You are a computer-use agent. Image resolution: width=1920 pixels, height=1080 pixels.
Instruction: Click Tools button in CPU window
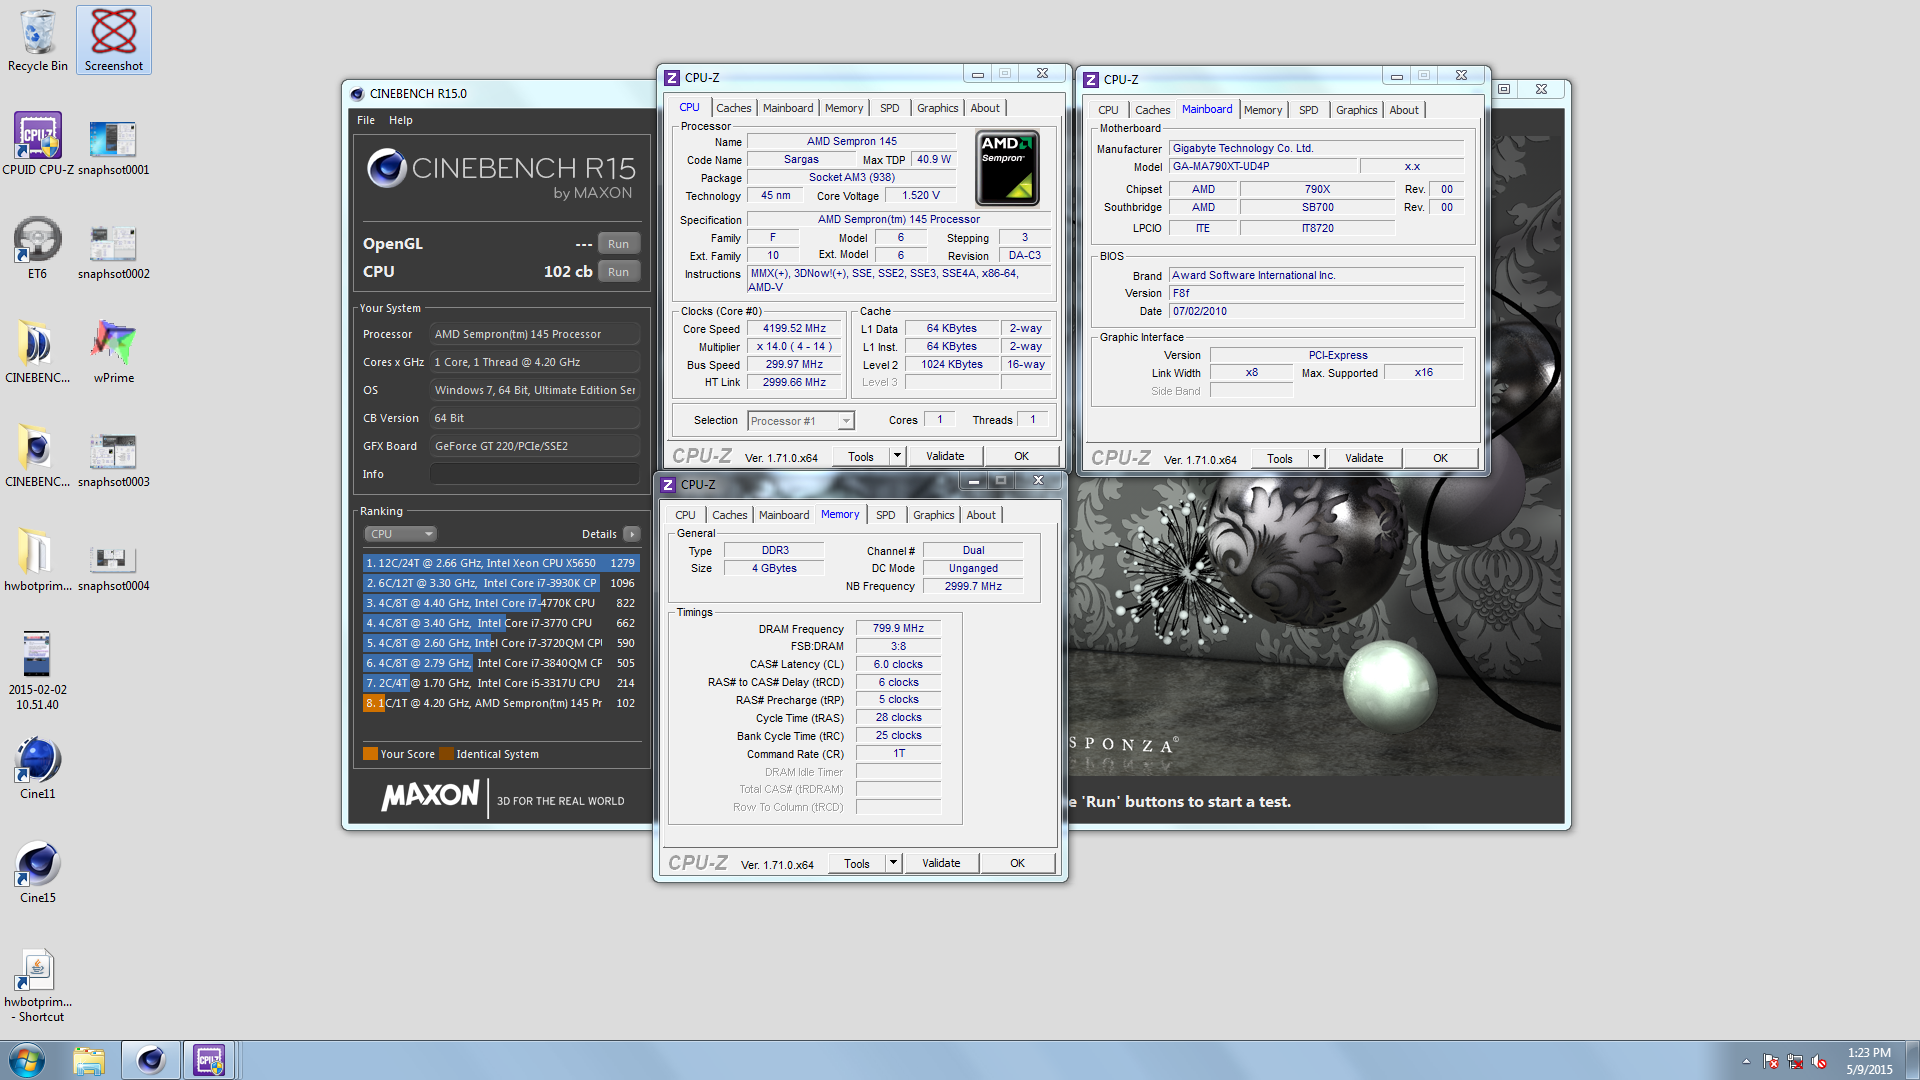point(861,456)
